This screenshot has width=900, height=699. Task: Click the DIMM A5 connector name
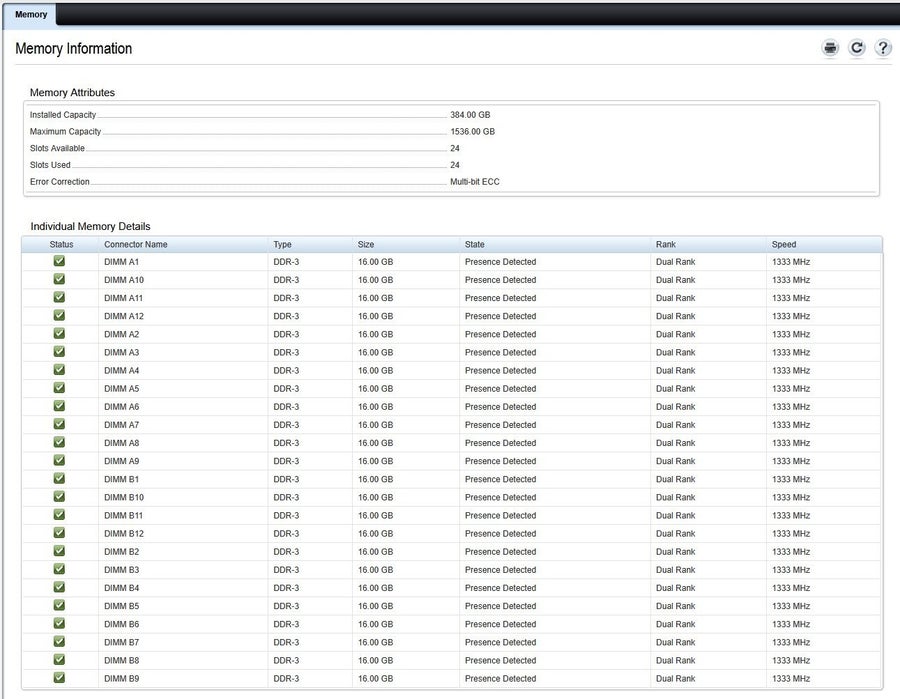[x=121, y=389]
